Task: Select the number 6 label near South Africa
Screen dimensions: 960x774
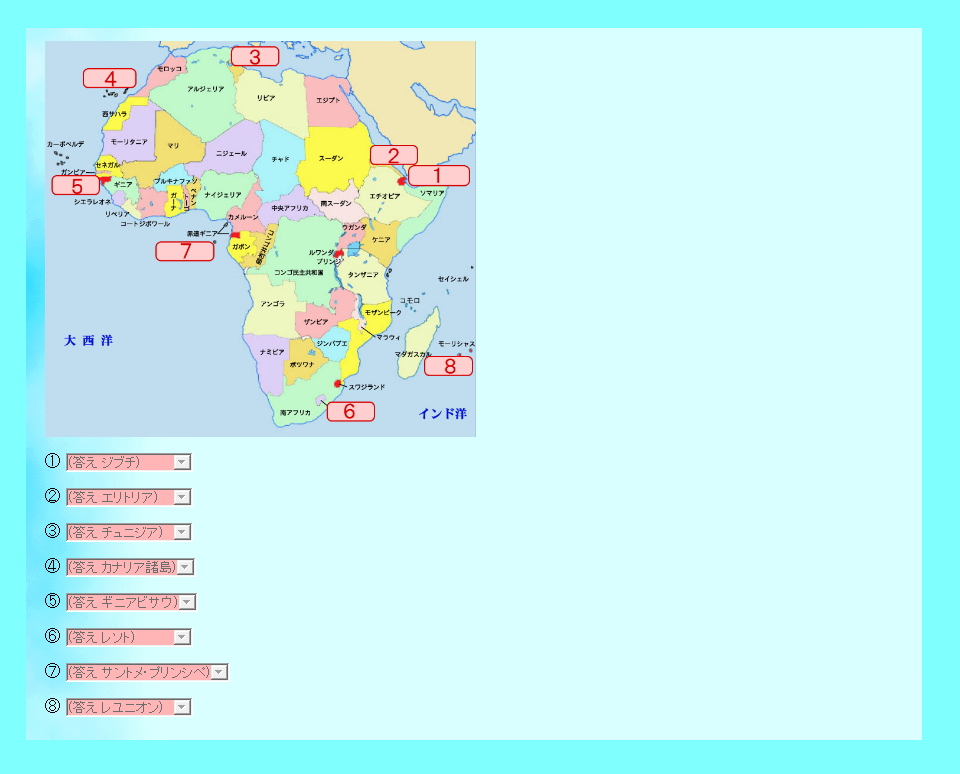Action: pyautogui.click(x=350, y=411)
